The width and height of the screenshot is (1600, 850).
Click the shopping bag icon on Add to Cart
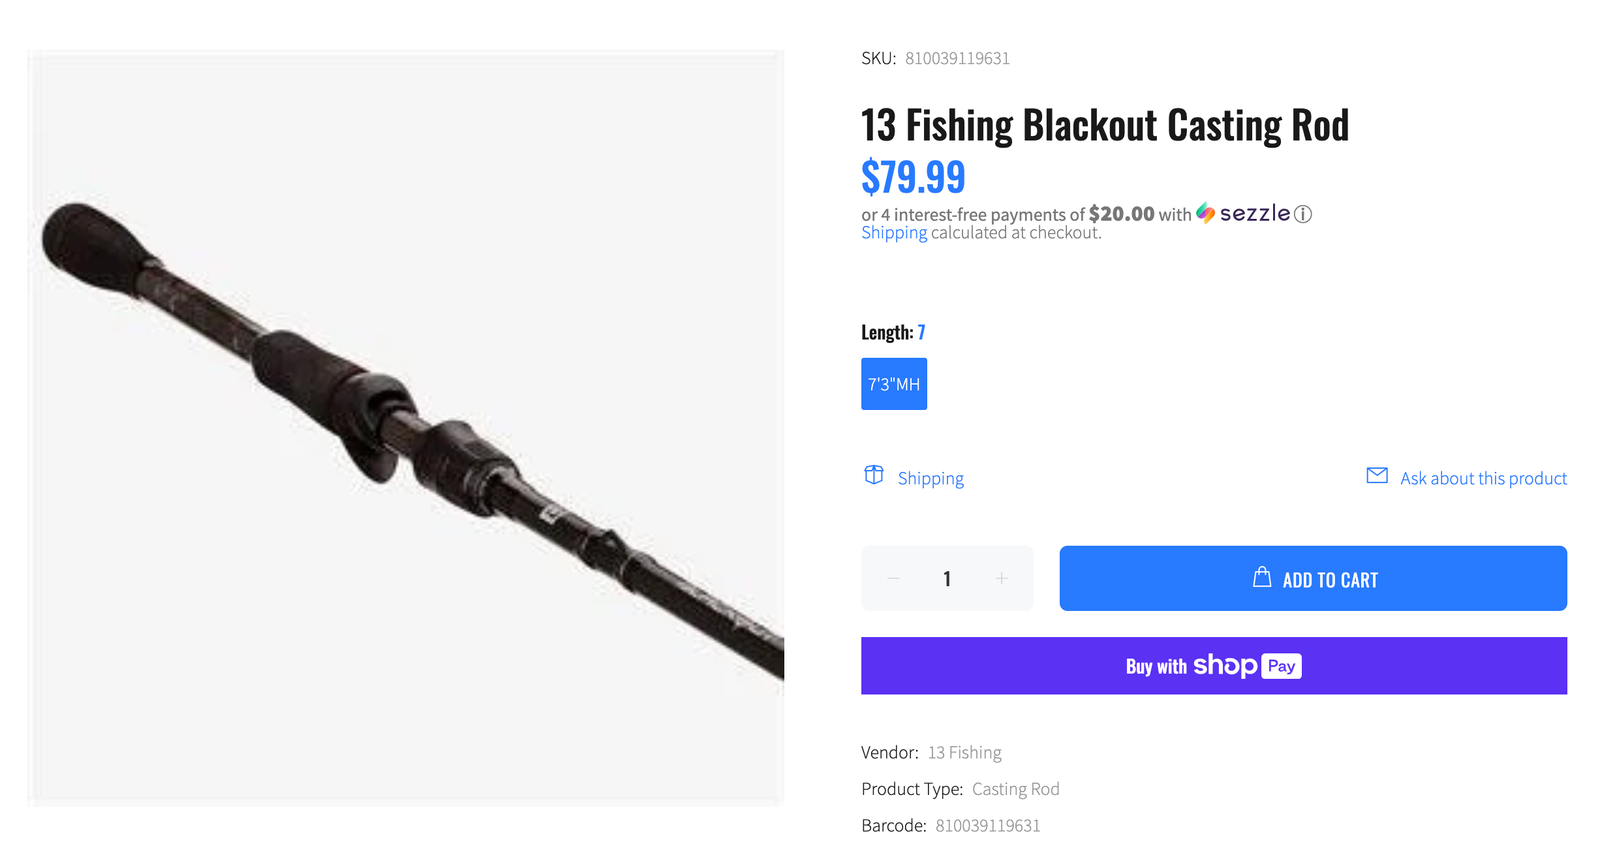click(x=1262, y=577)
